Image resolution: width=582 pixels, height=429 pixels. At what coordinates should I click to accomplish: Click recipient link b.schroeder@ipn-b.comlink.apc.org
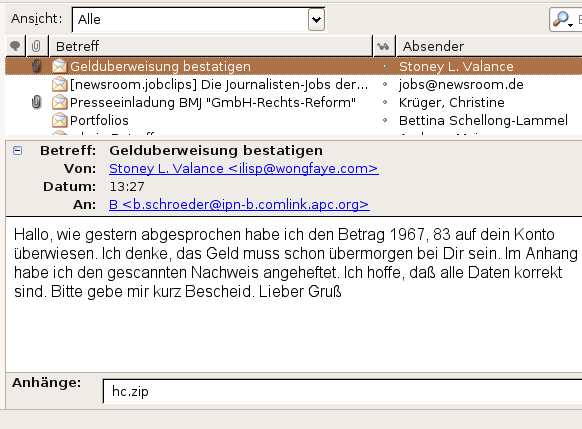coord(239,204)
